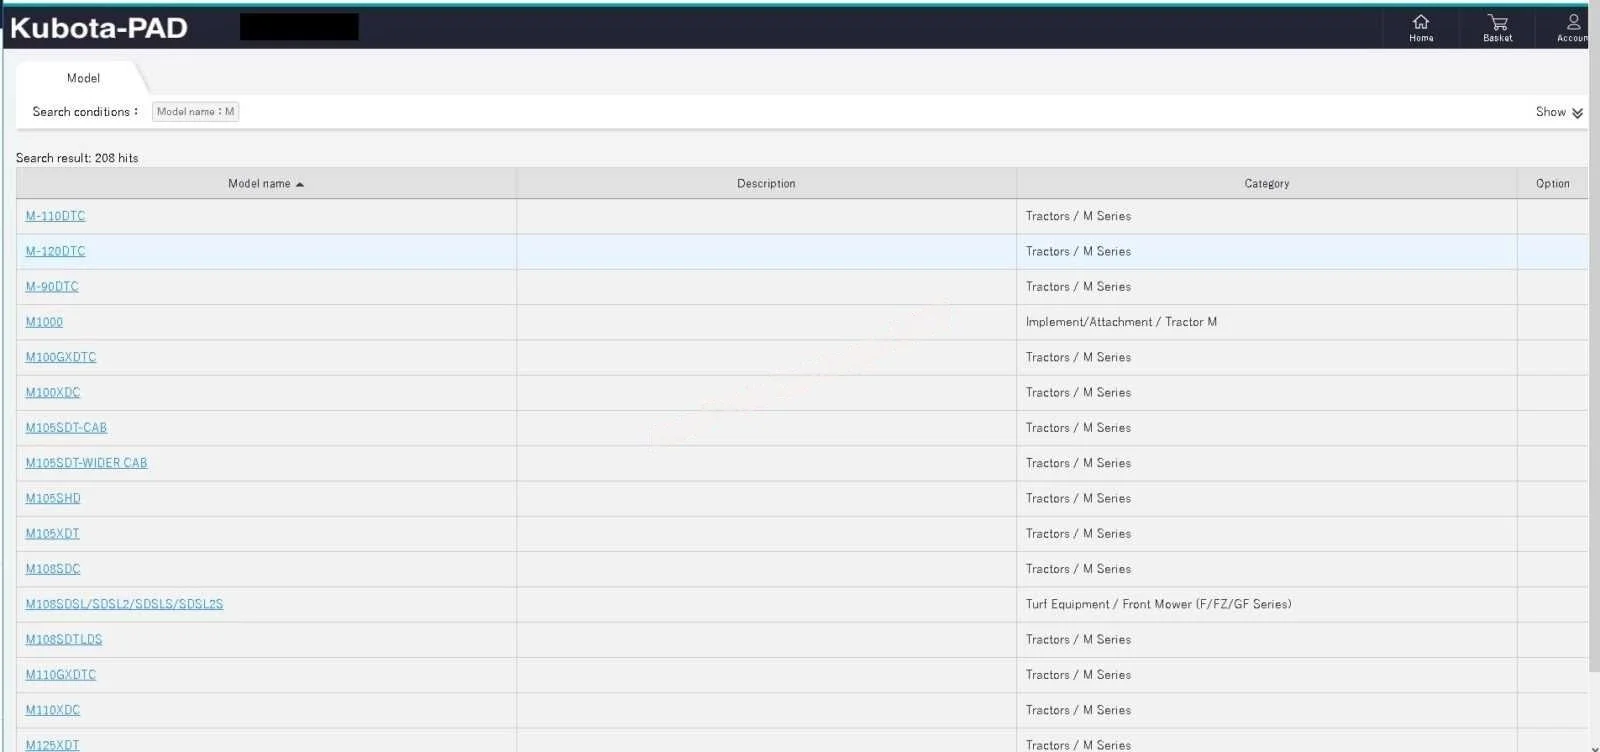This screenshot has height=752, width=1600.
Task: Open model M1000 link
Action: pos(44,322)
